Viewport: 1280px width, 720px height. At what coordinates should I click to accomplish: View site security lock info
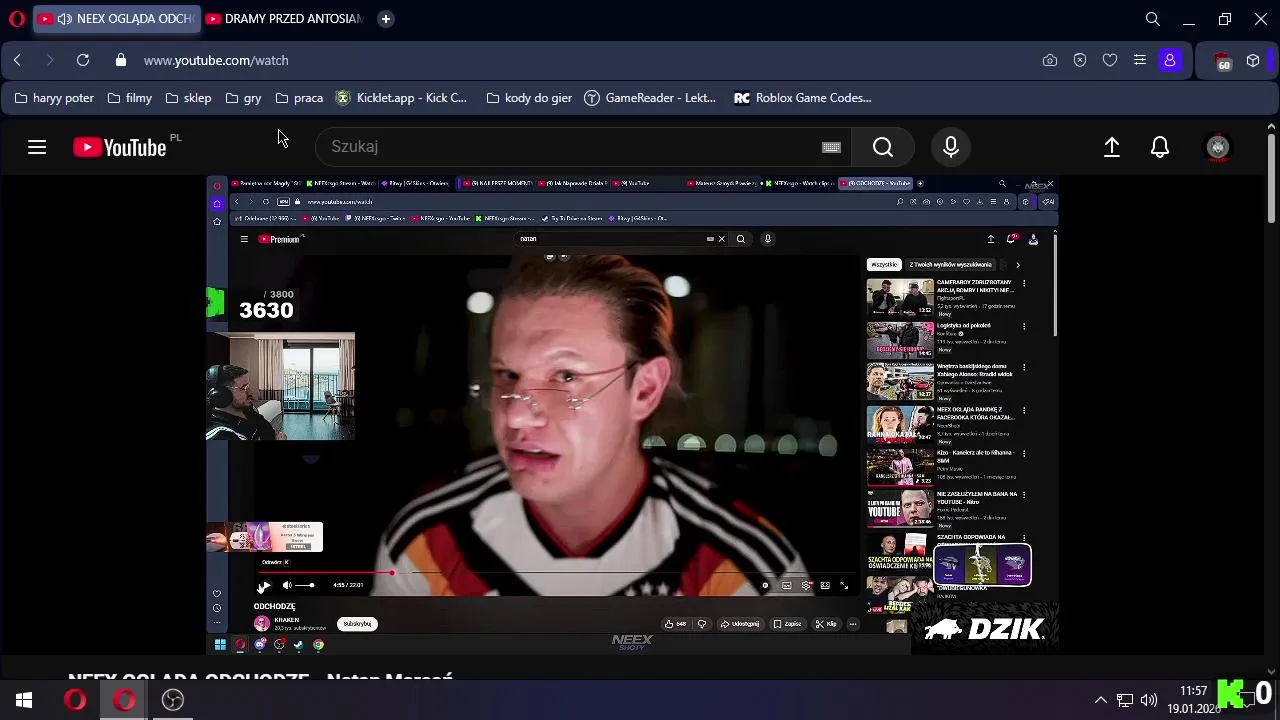[x=121, y=60]
